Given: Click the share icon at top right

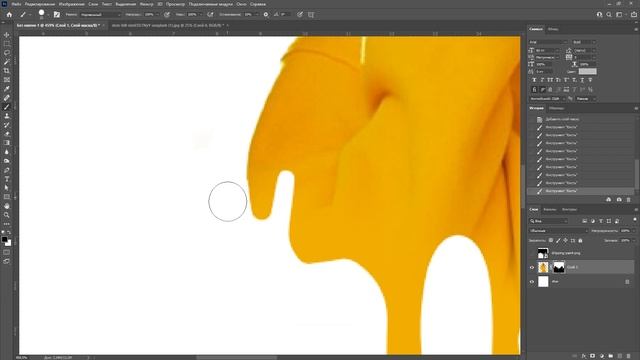Looking at the screenshot, I should 634,14.
